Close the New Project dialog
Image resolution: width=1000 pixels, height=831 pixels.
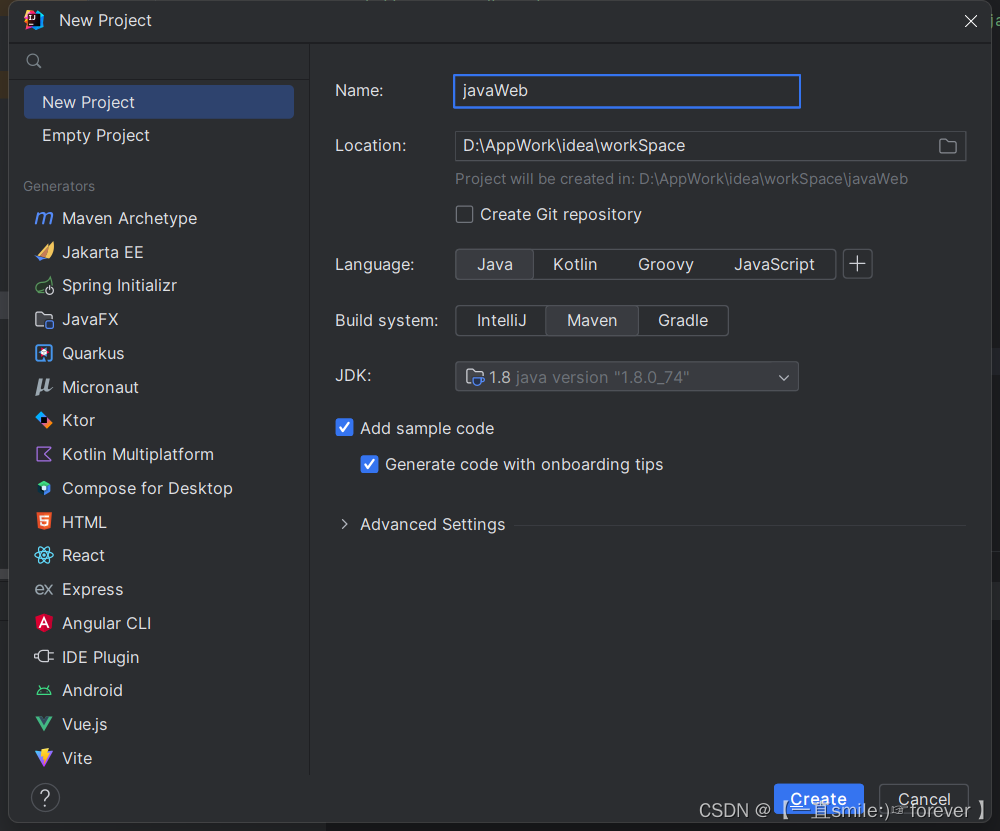pyautogui.click(x=971, y=21)
